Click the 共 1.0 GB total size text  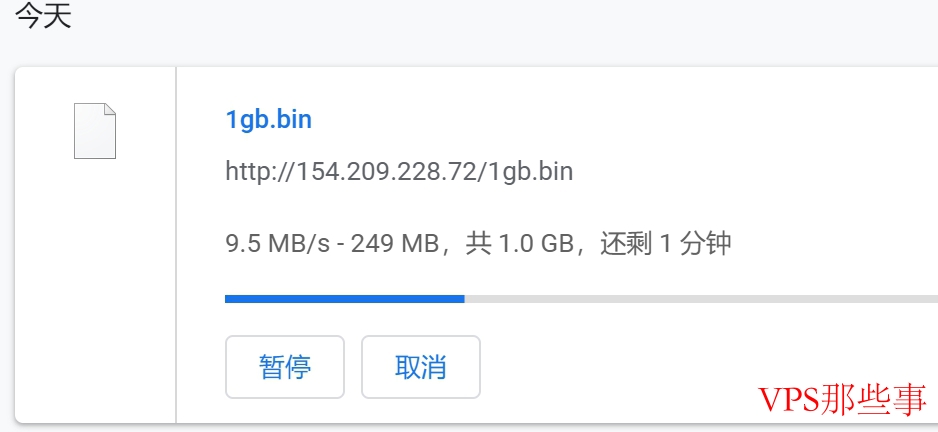click(x=520, y=244)
